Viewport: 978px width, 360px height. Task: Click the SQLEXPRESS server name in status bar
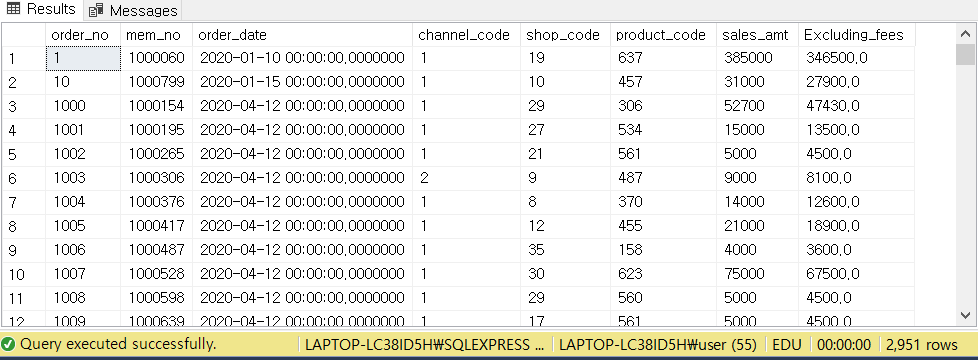click(425, 344)
